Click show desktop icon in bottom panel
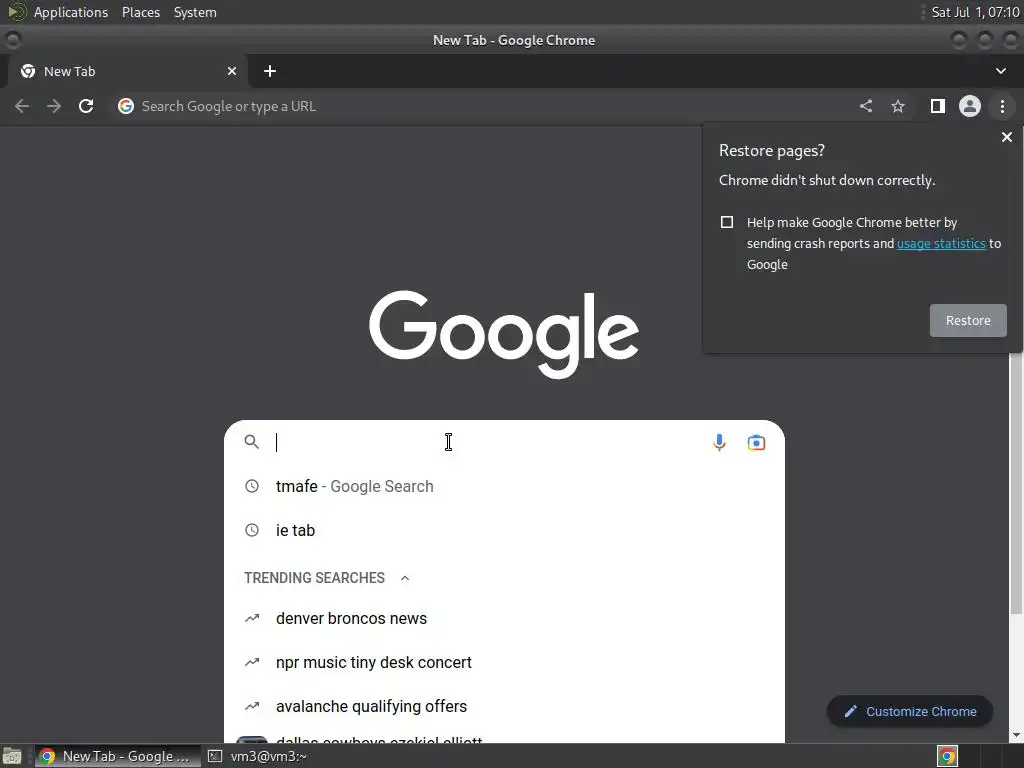The width and height of the screenshot is (1024, 768). click(12, 757)
